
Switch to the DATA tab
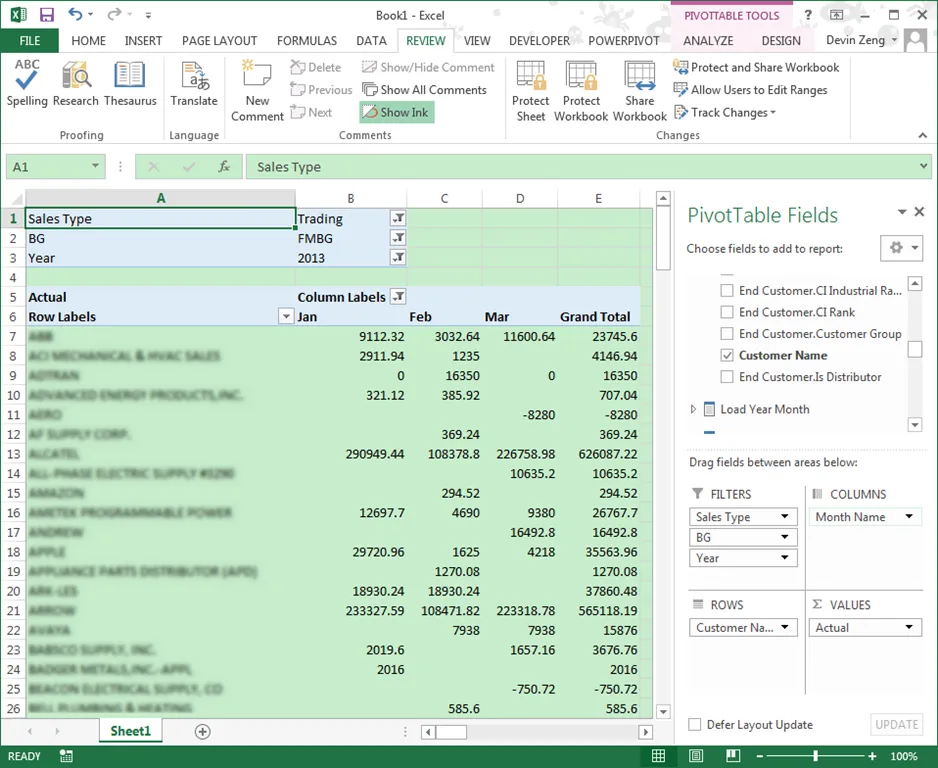click(371, 41)
